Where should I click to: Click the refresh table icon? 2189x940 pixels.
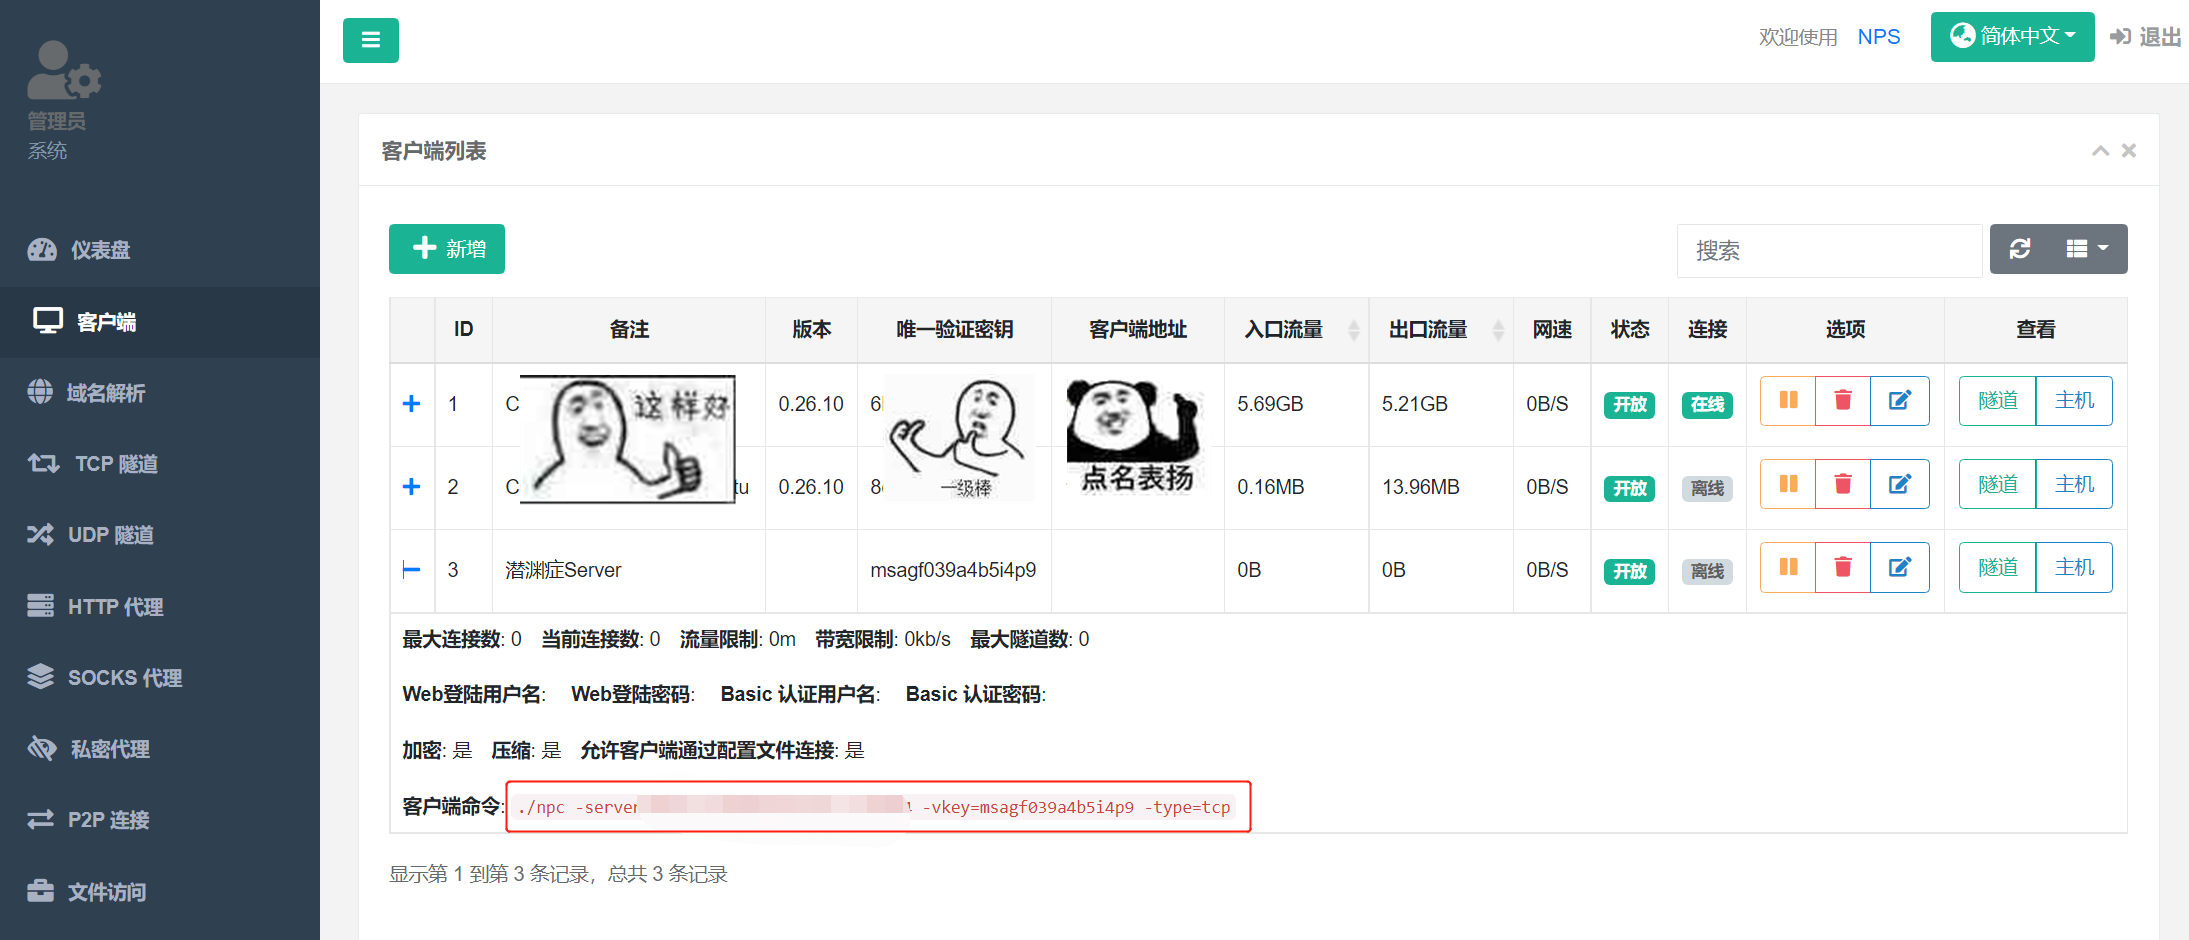point(2019,249)
